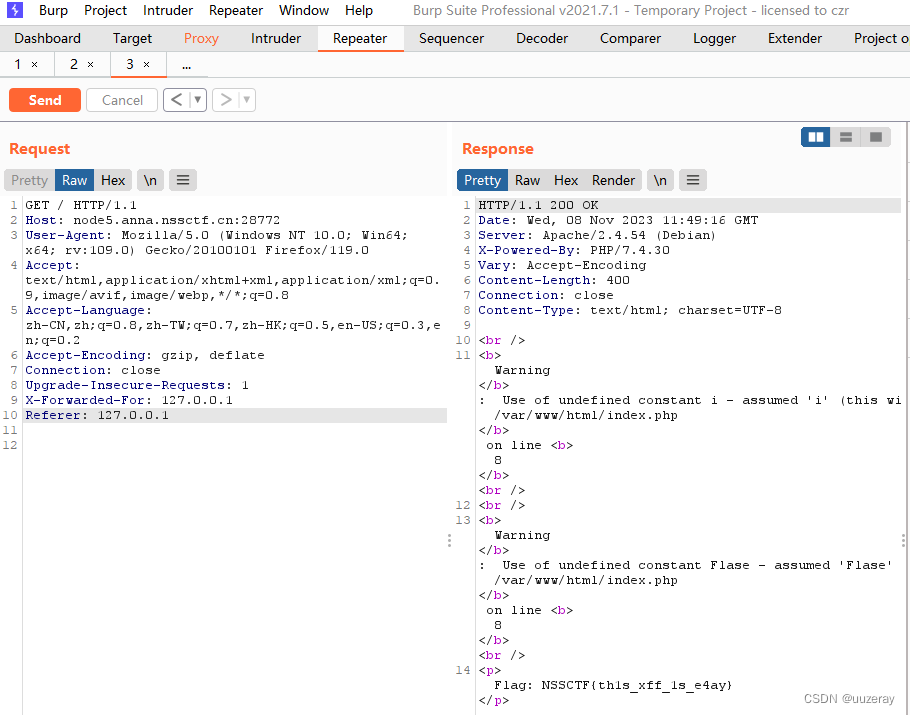Viewport: 910px width, 715px height.
Task: Open the Request panel options menu icon
Action: [x=183, y=180]
